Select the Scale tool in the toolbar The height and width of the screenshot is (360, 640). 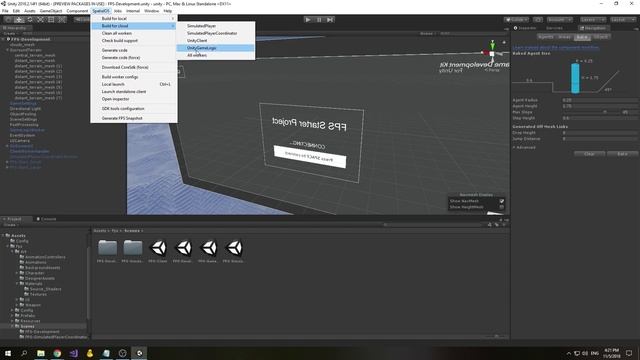pyautogui.click(x=40, y=19)
